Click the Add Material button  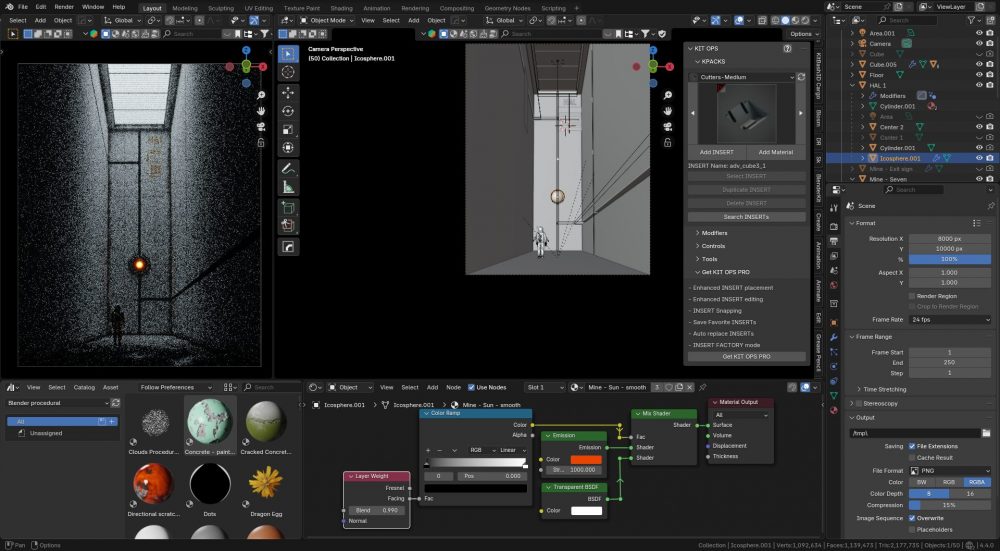[x=776, y=152]
